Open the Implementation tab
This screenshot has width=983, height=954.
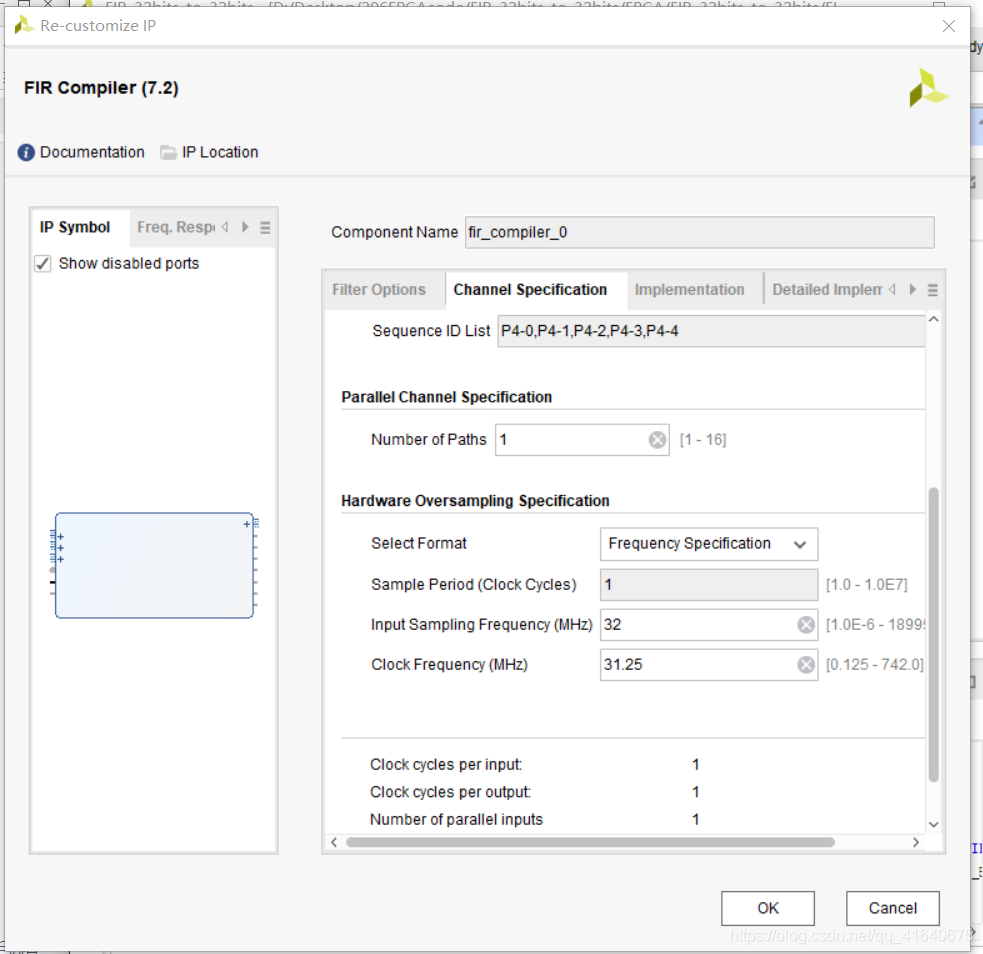click(x=690, y=290)
